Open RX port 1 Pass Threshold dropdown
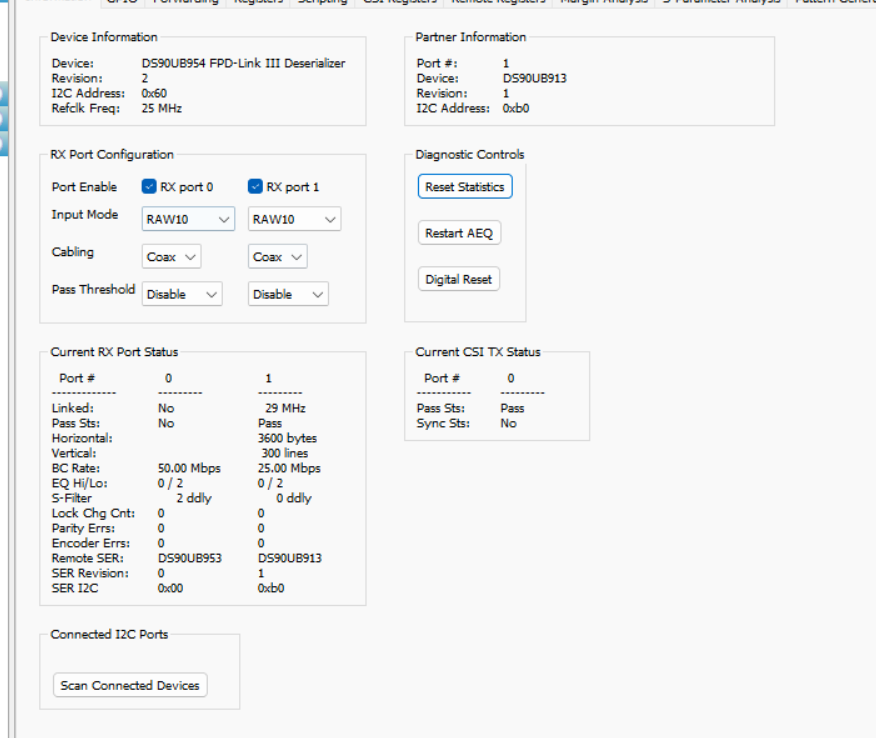 tap(288, 294)
